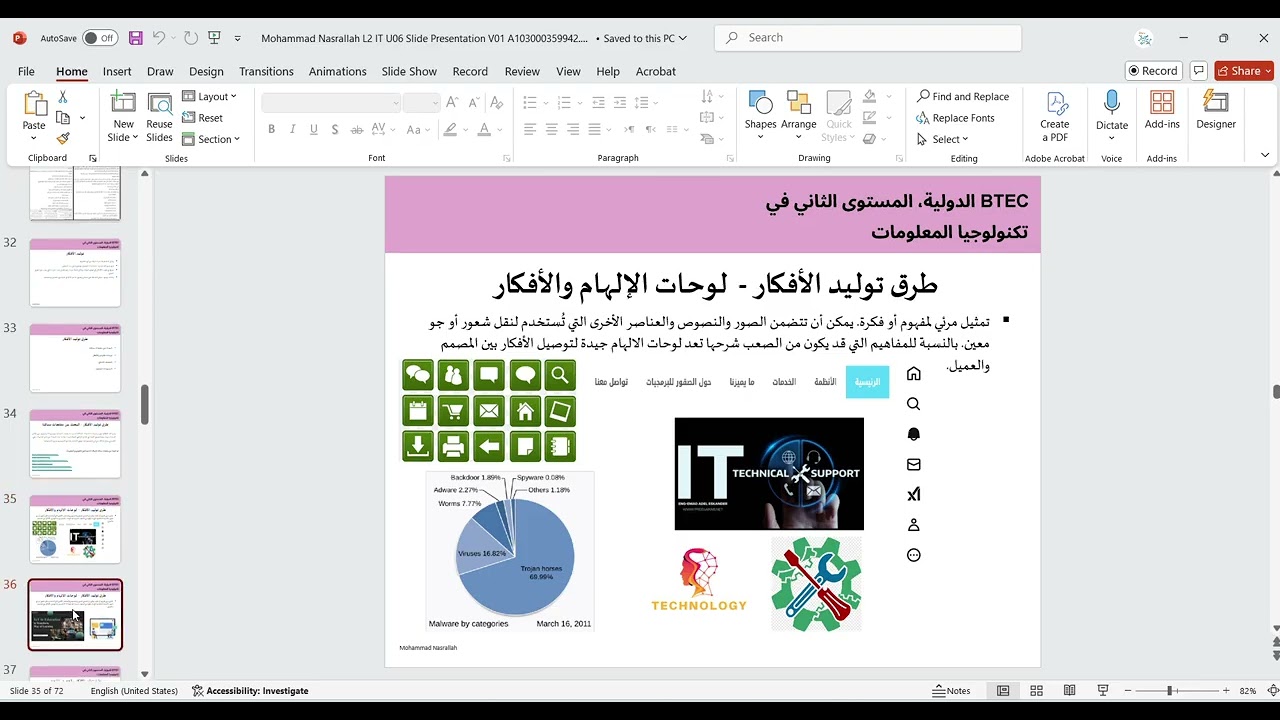Toggle bulleted list
The height and width of the screenshot is (720, 1280).
[x=530, y=102]
